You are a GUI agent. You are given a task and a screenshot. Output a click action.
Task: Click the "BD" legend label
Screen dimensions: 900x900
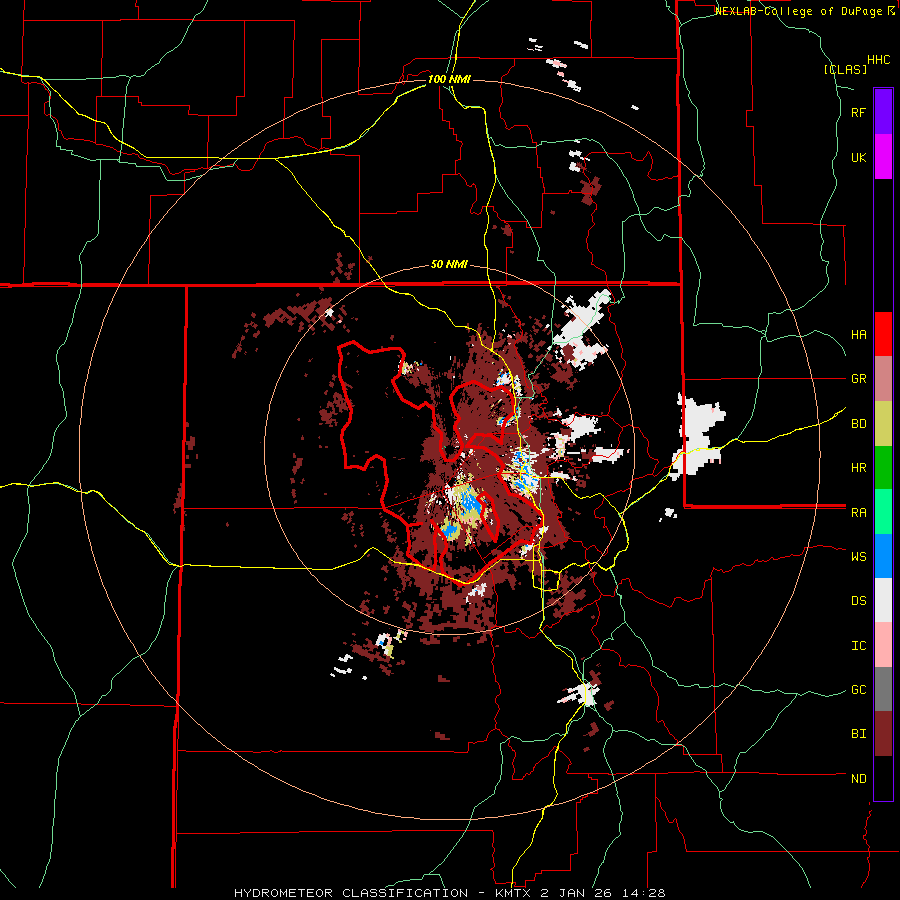[858, 424]
